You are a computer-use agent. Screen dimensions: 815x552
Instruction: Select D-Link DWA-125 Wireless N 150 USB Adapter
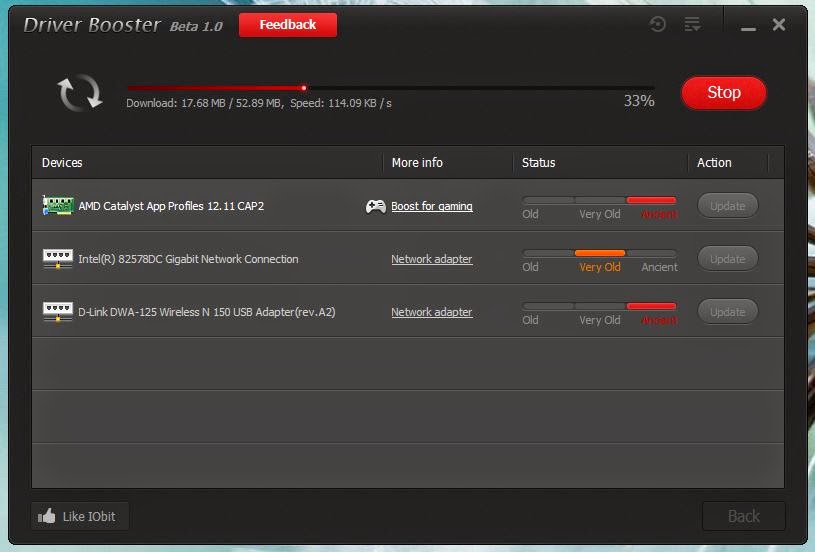coord(207,312)
